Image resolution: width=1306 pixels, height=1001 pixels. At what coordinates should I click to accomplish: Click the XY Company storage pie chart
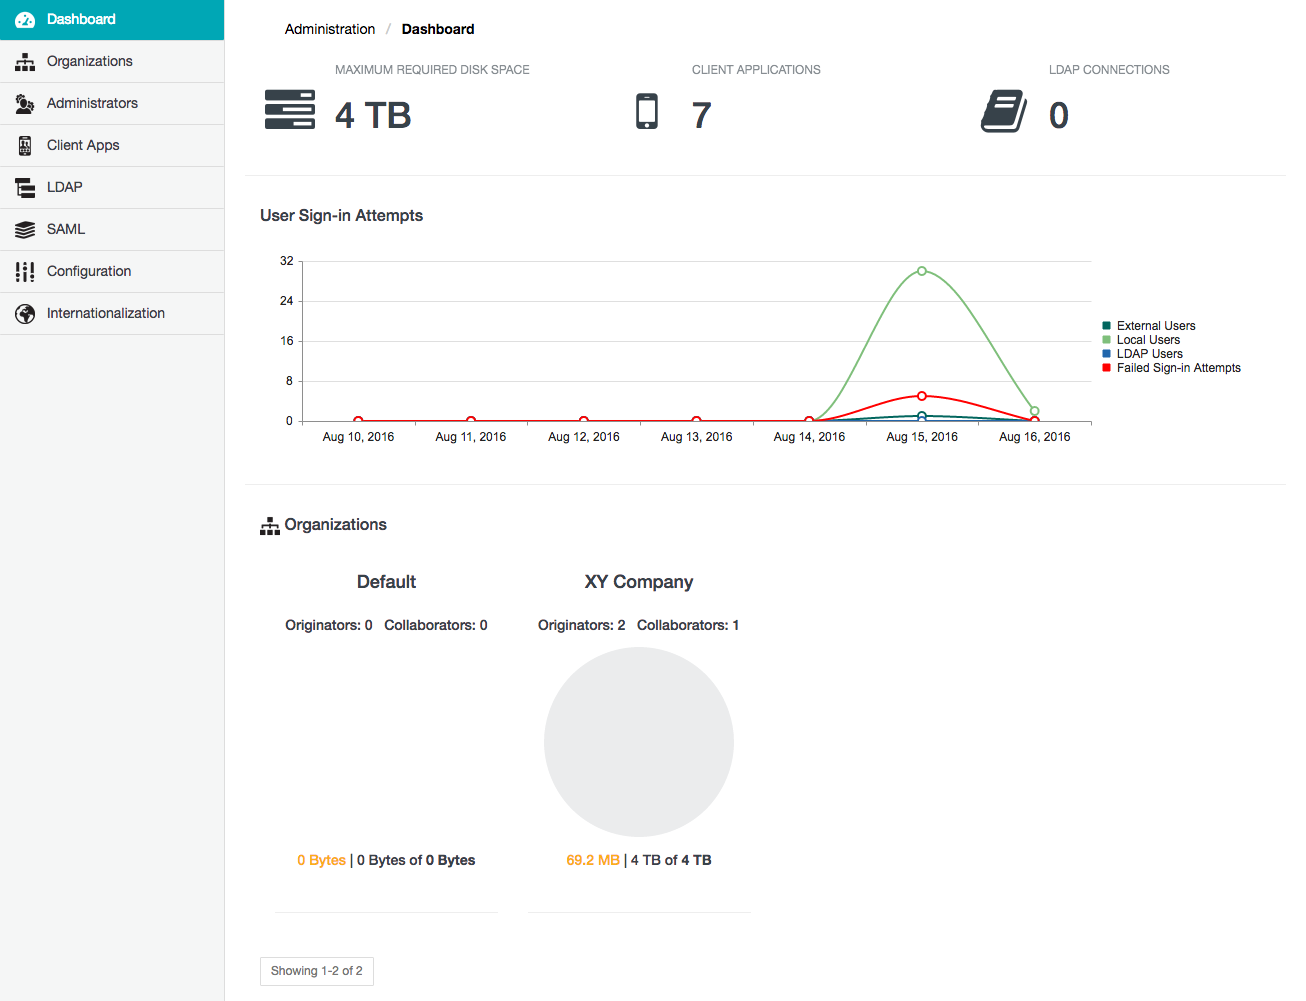click(x=638, y=742)
